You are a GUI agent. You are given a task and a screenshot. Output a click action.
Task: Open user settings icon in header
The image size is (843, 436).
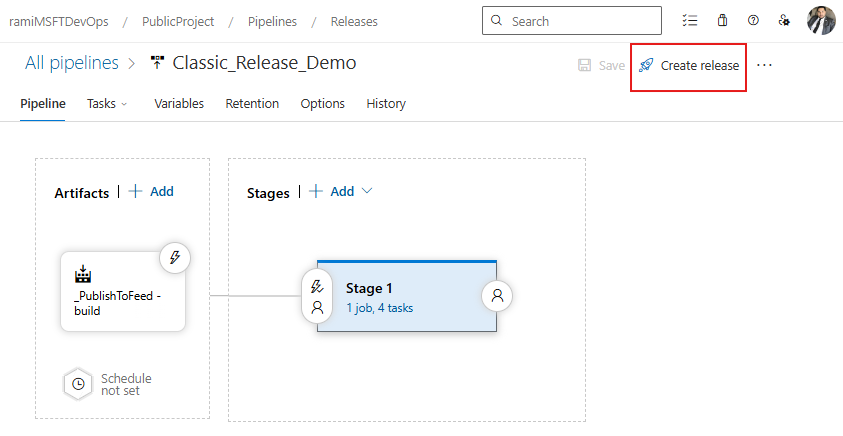pos(784,21)
